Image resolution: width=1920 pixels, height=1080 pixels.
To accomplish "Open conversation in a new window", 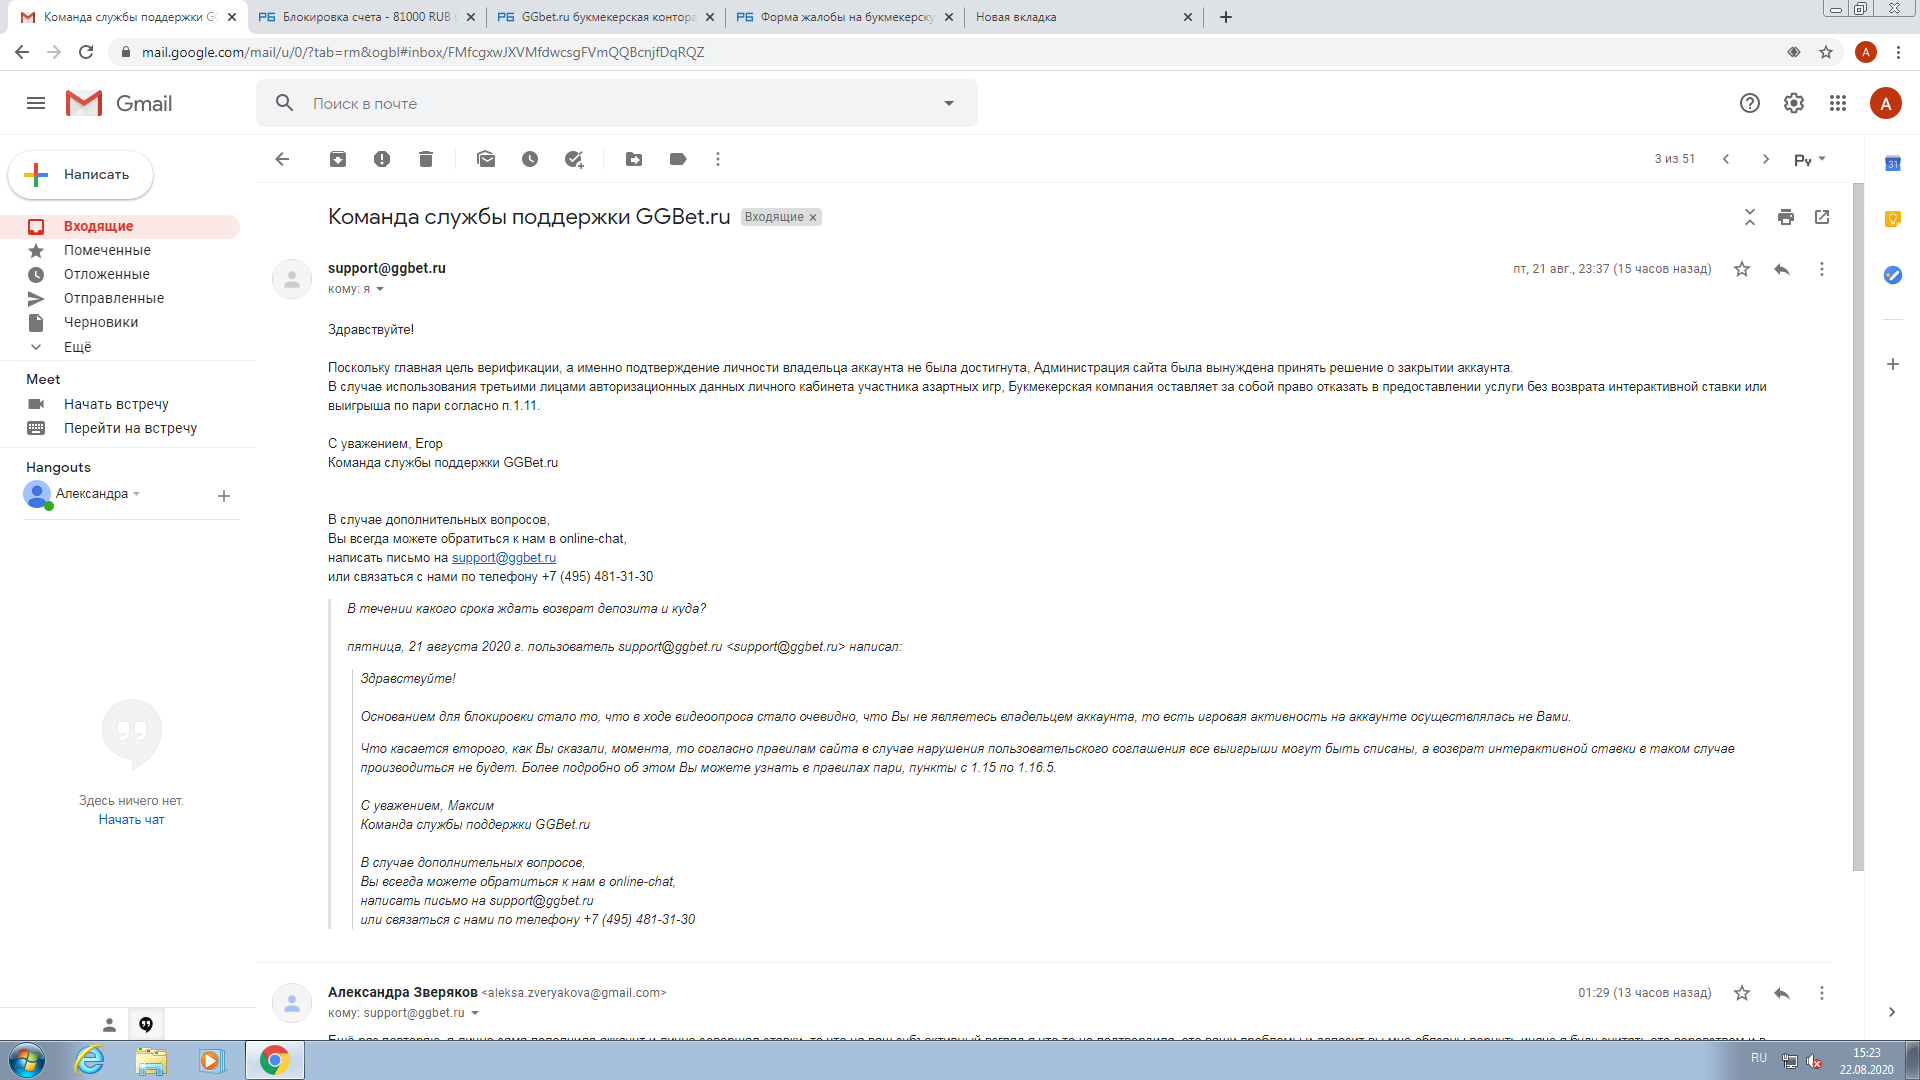I will (1822, 217).
